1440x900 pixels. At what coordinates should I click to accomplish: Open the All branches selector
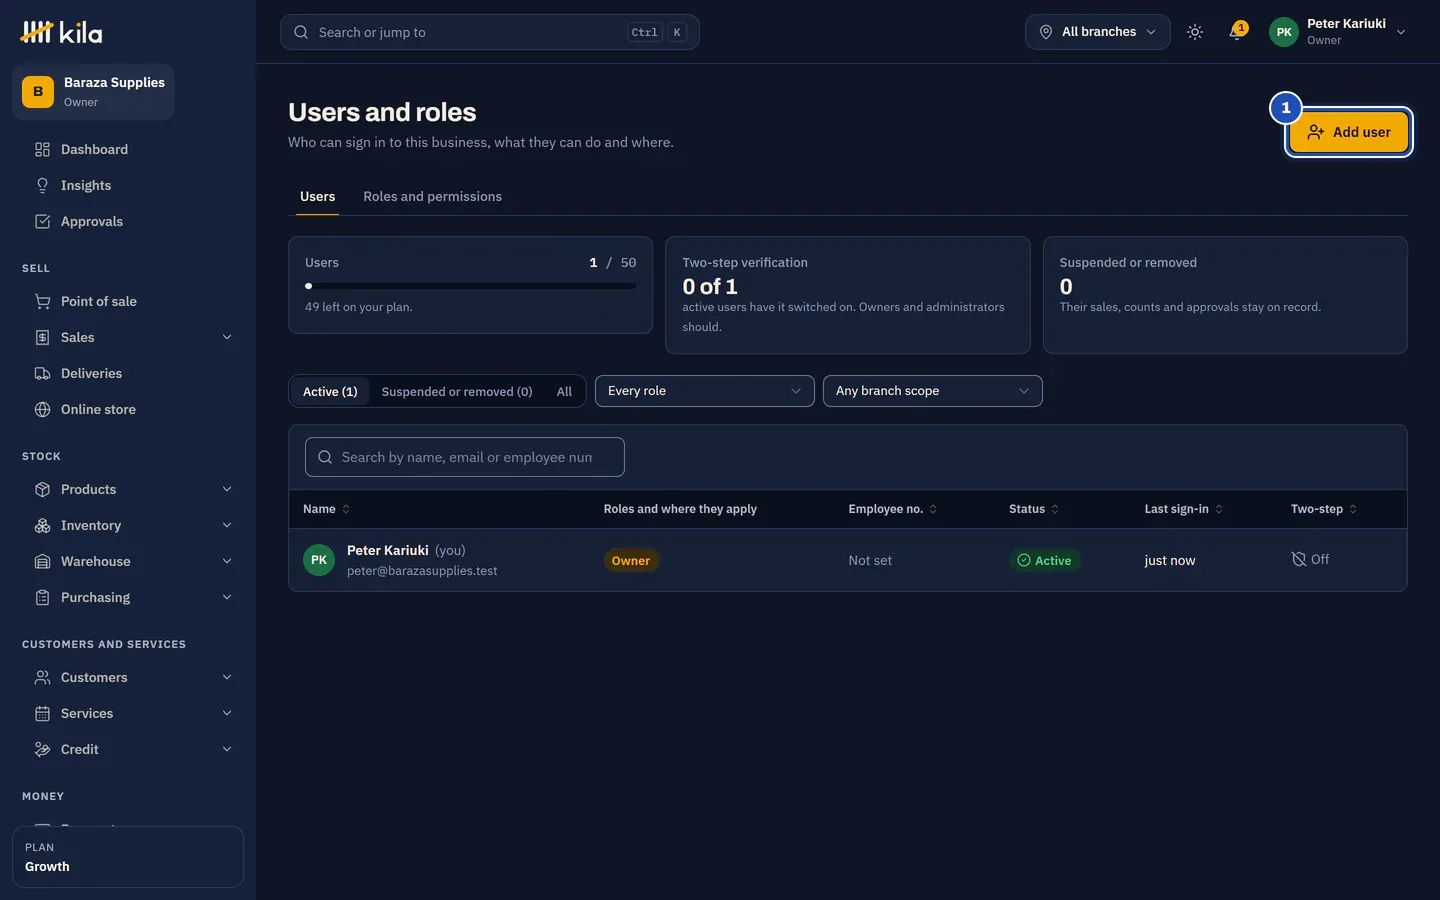pos(1098,32)
